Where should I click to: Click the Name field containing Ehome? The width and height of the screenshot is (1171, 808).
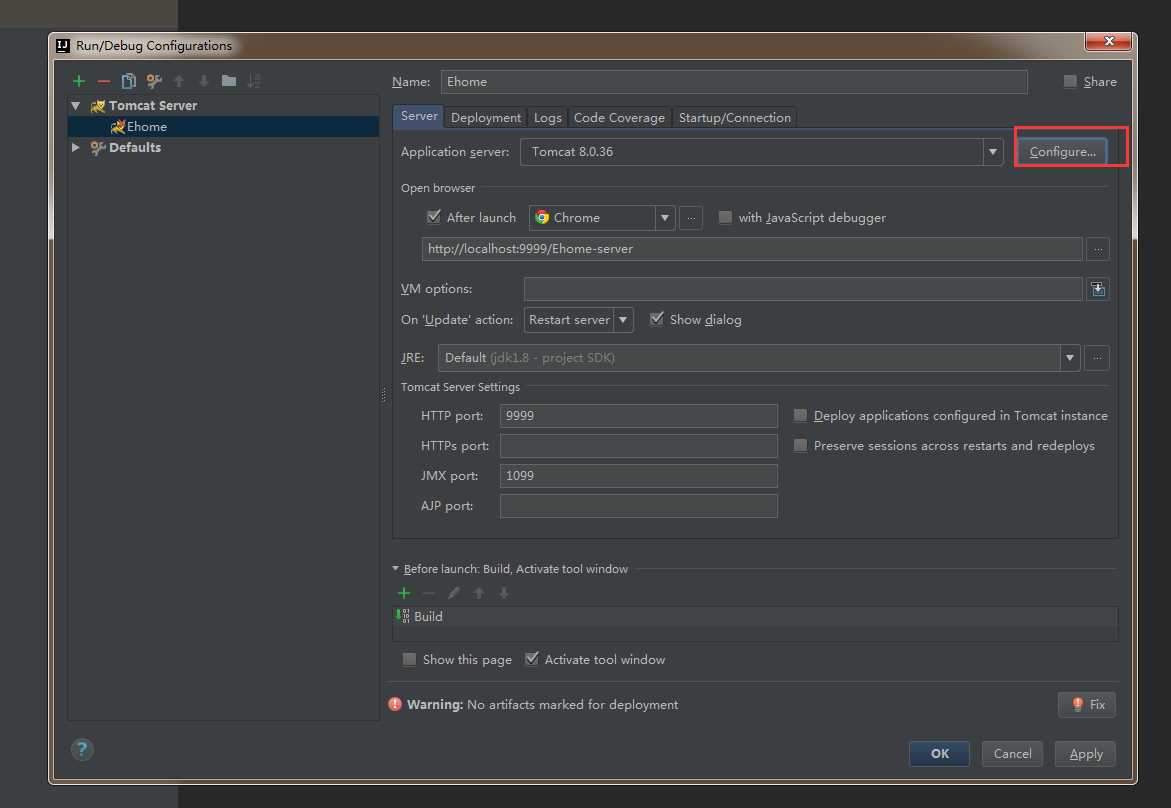734,82
